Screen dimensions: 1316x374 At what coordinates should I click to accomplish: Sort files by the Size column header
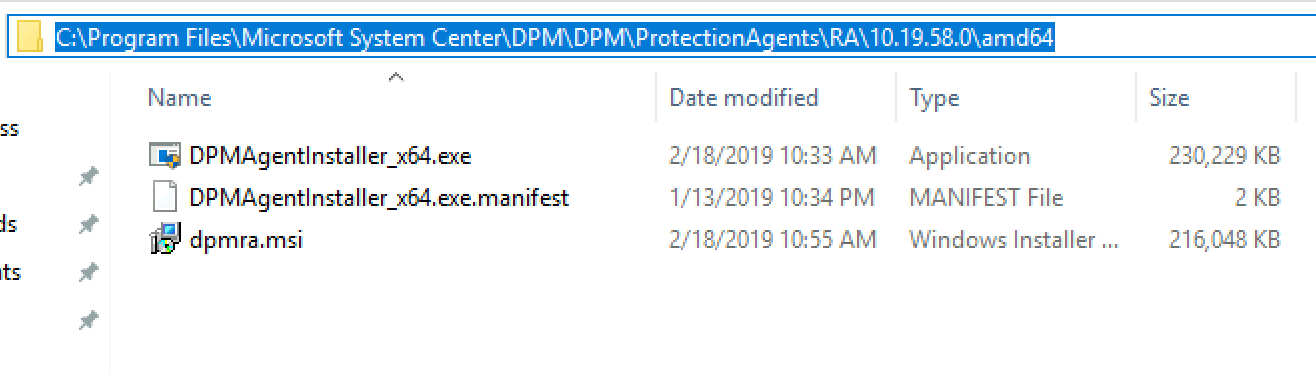pyautogui.click(x=1169, y=98)
